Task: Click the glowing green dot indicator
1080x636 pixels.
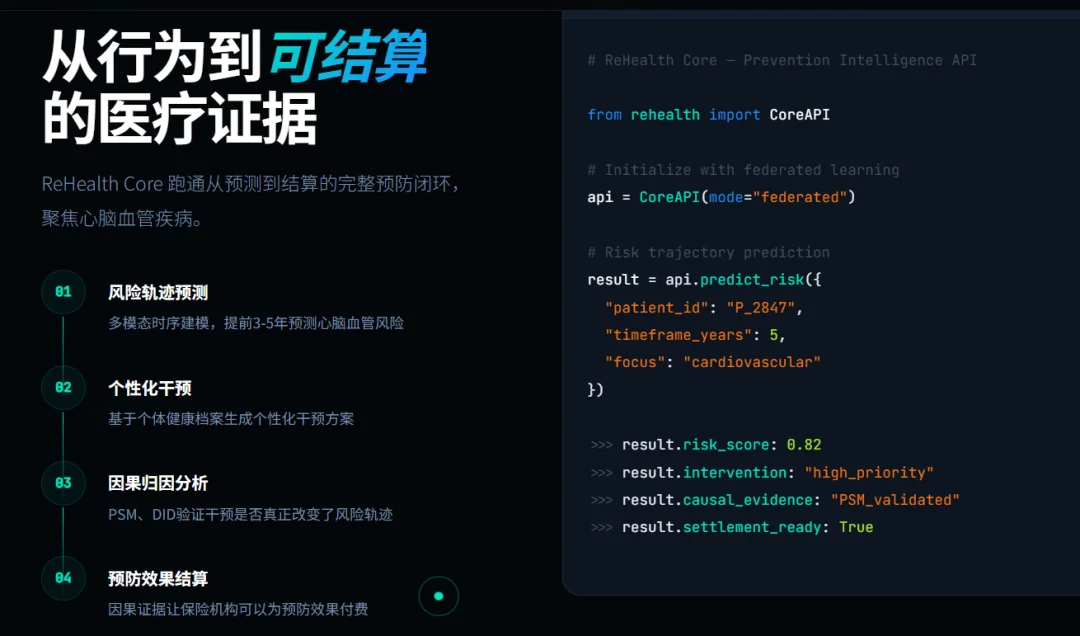Action: [438, 595]
